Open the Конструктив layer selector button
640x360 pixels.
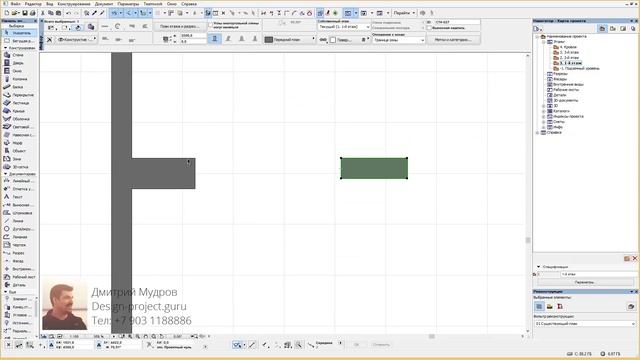[x=76, y=40]
